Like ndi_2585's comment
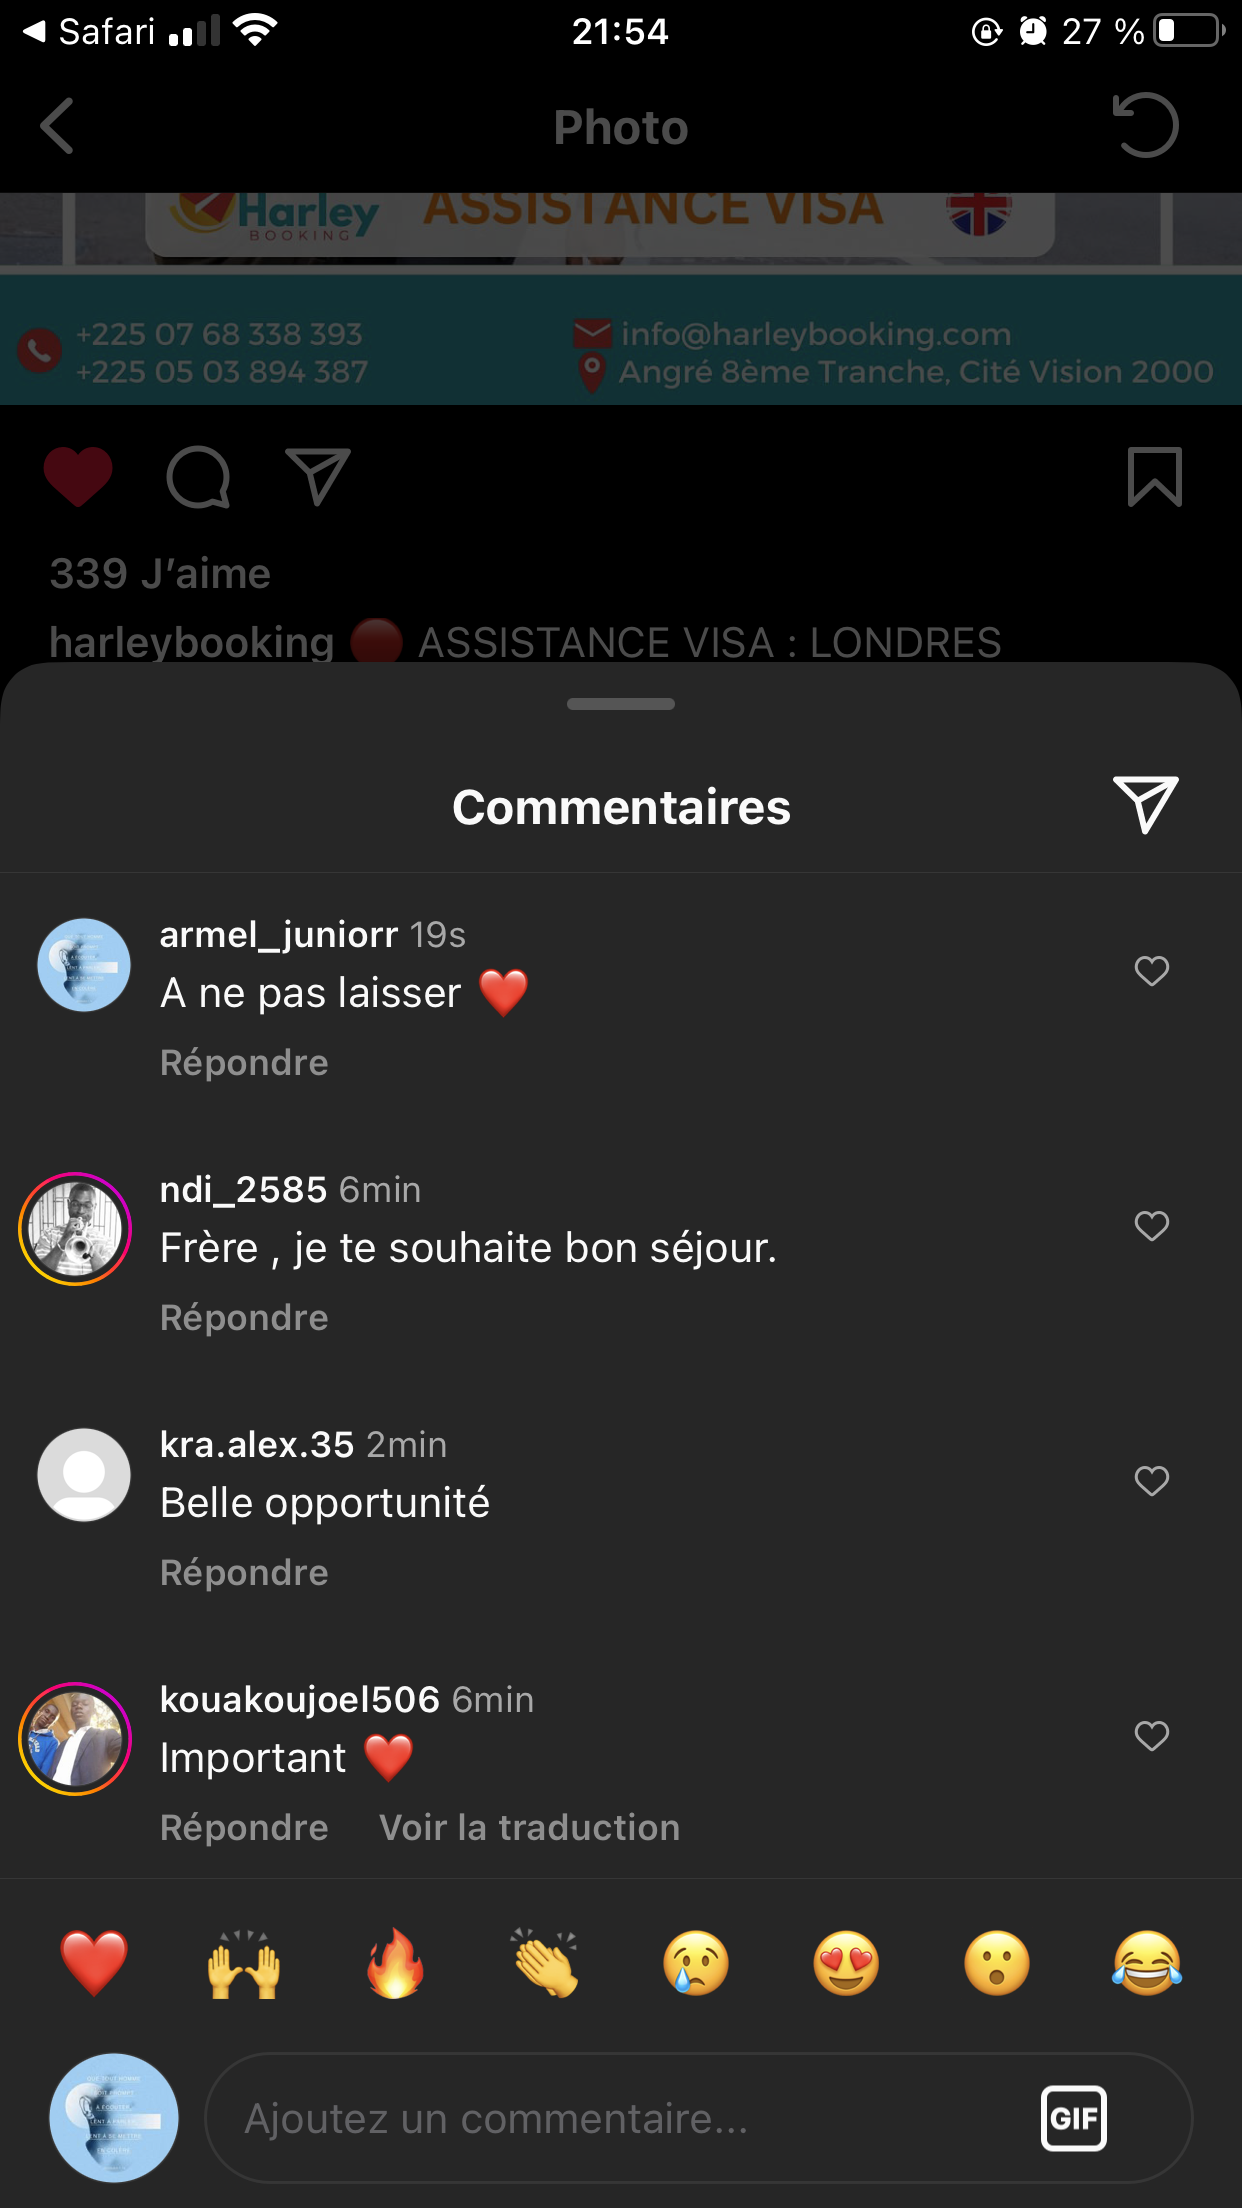 click(1152, 1225)
